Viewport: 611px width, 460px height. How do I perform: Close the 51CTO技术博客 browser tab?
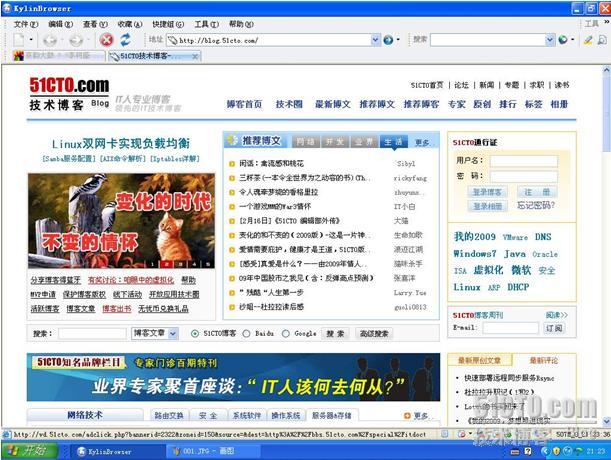tap(195, 57)
